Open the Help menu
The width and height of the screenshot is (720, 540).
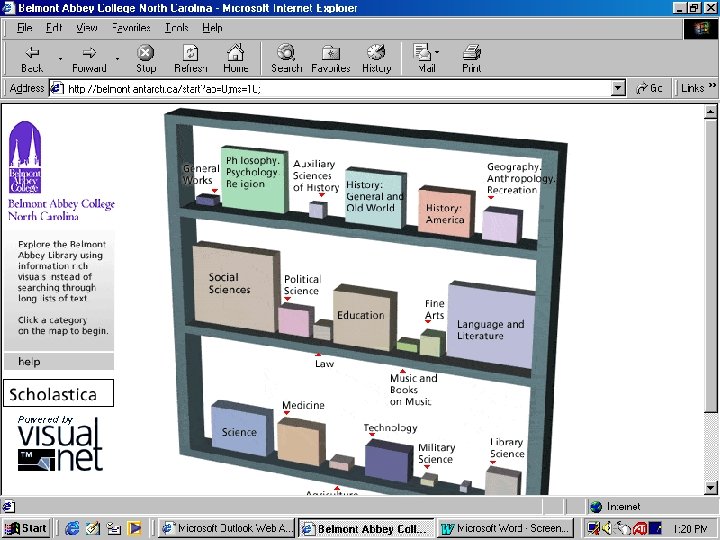(212, 28)
